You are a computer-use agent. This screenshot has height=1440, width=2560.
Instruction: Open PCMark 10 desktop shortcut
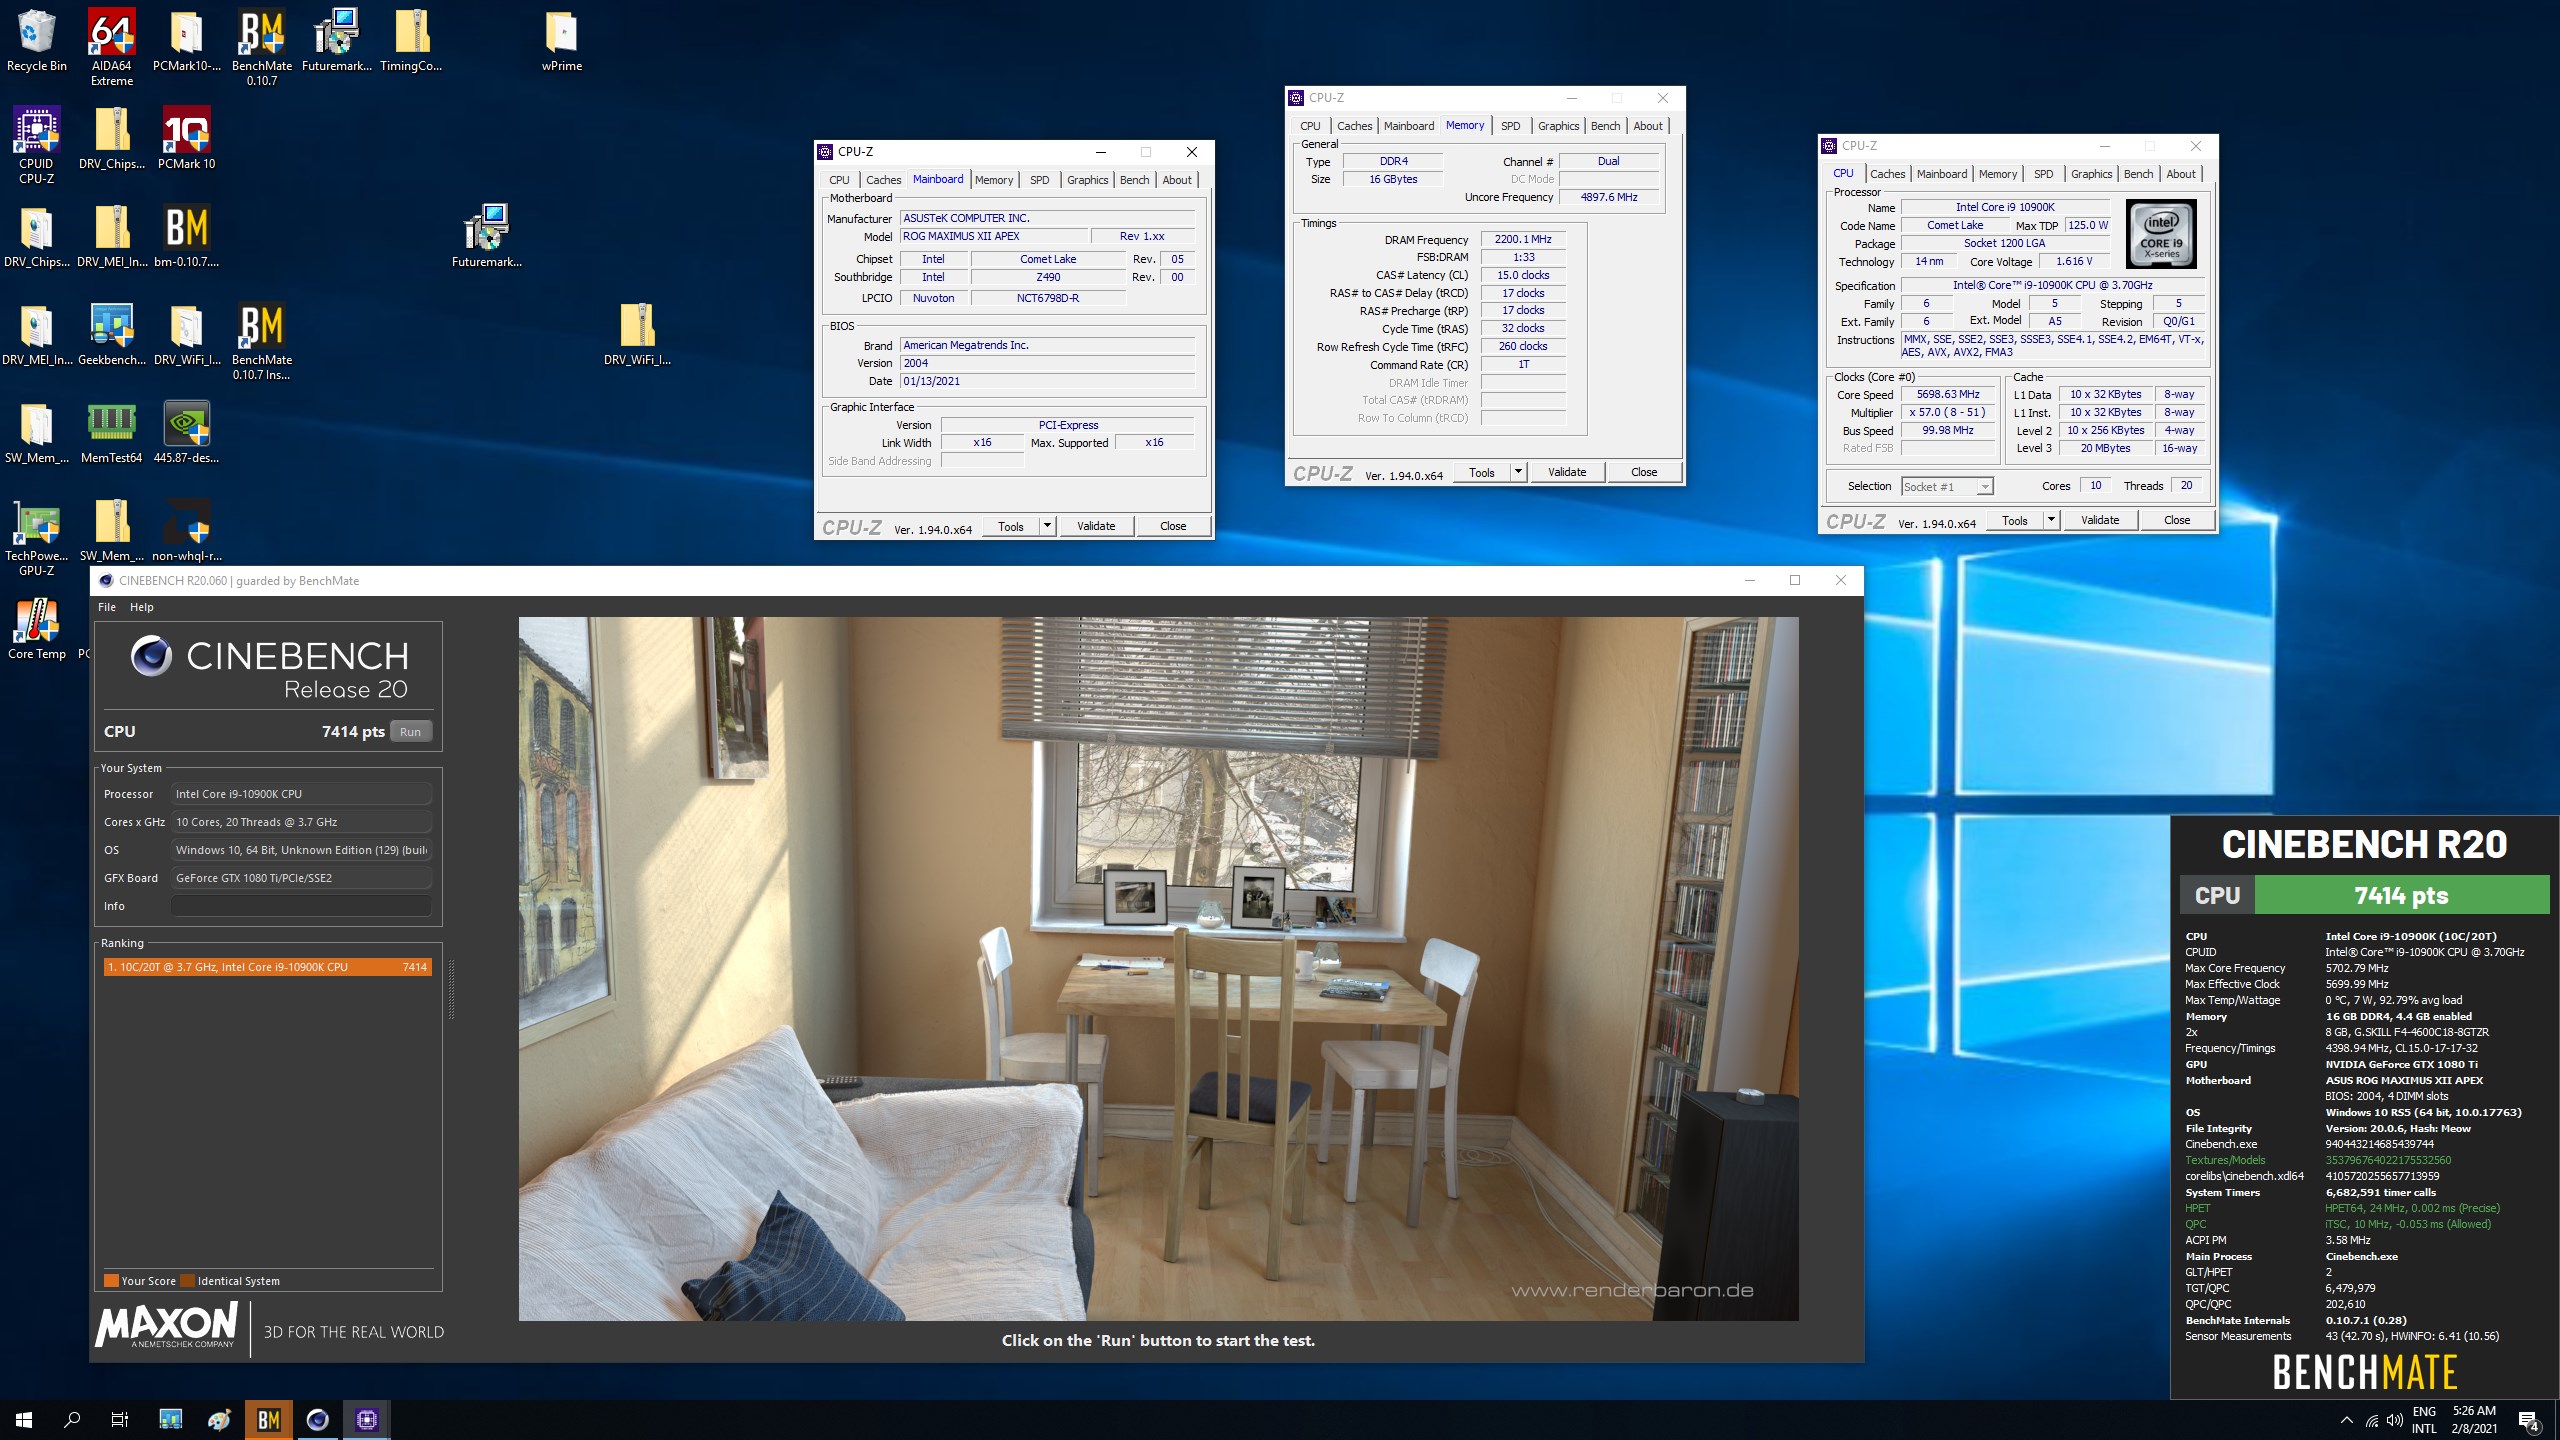(187, 140)
